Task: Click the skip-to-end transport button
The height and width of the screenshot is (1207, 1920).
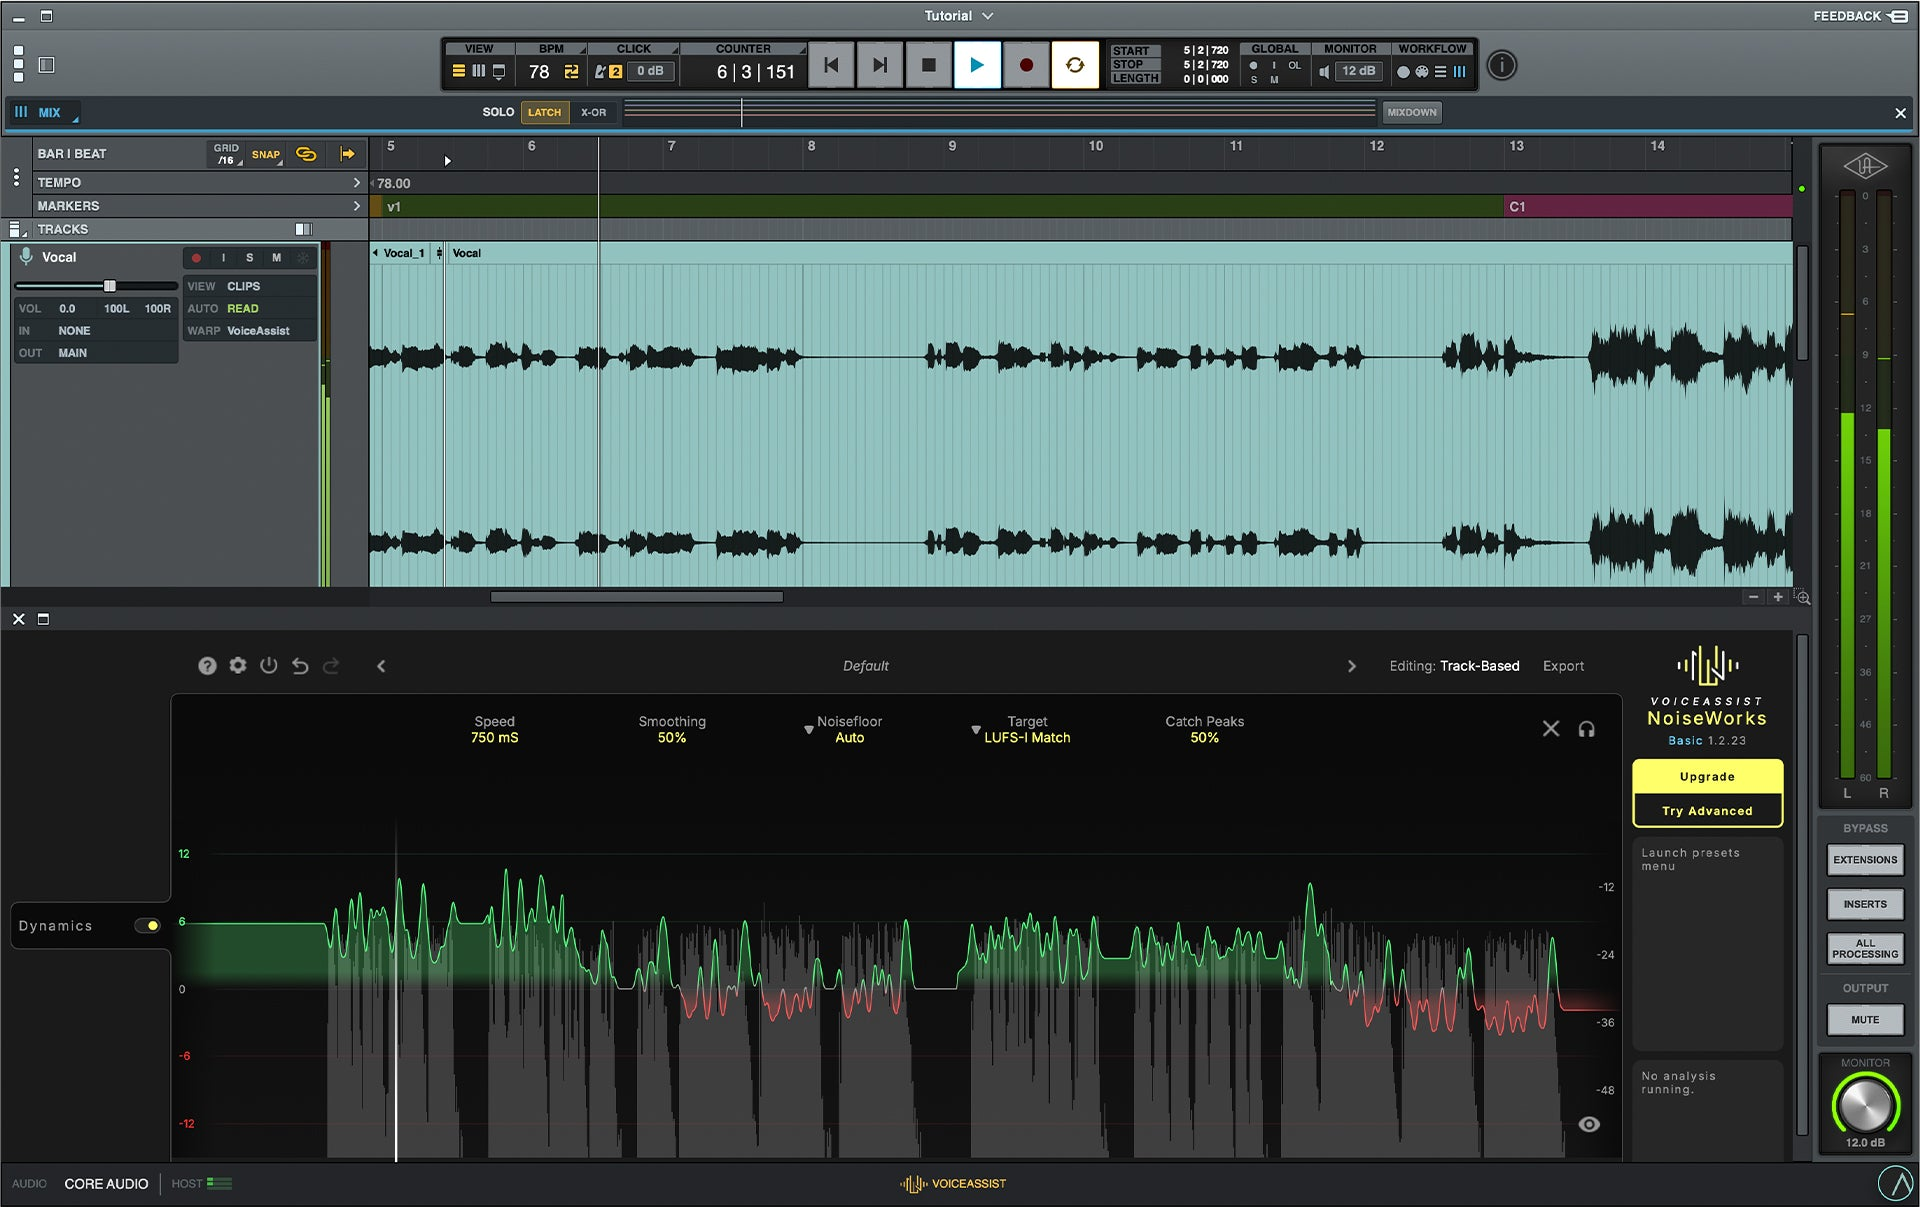Action: coord(880,65)
